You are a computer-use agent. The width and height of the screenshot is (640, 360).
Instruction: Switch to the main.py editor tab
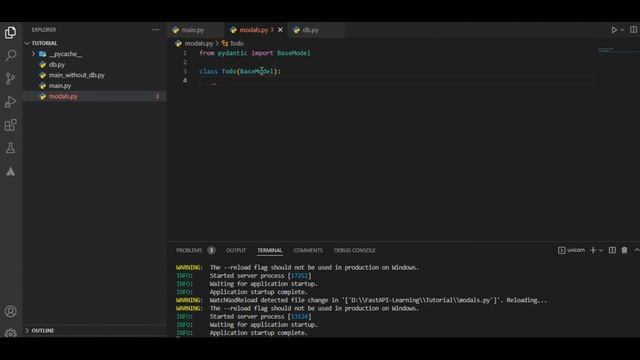[192, 30]
